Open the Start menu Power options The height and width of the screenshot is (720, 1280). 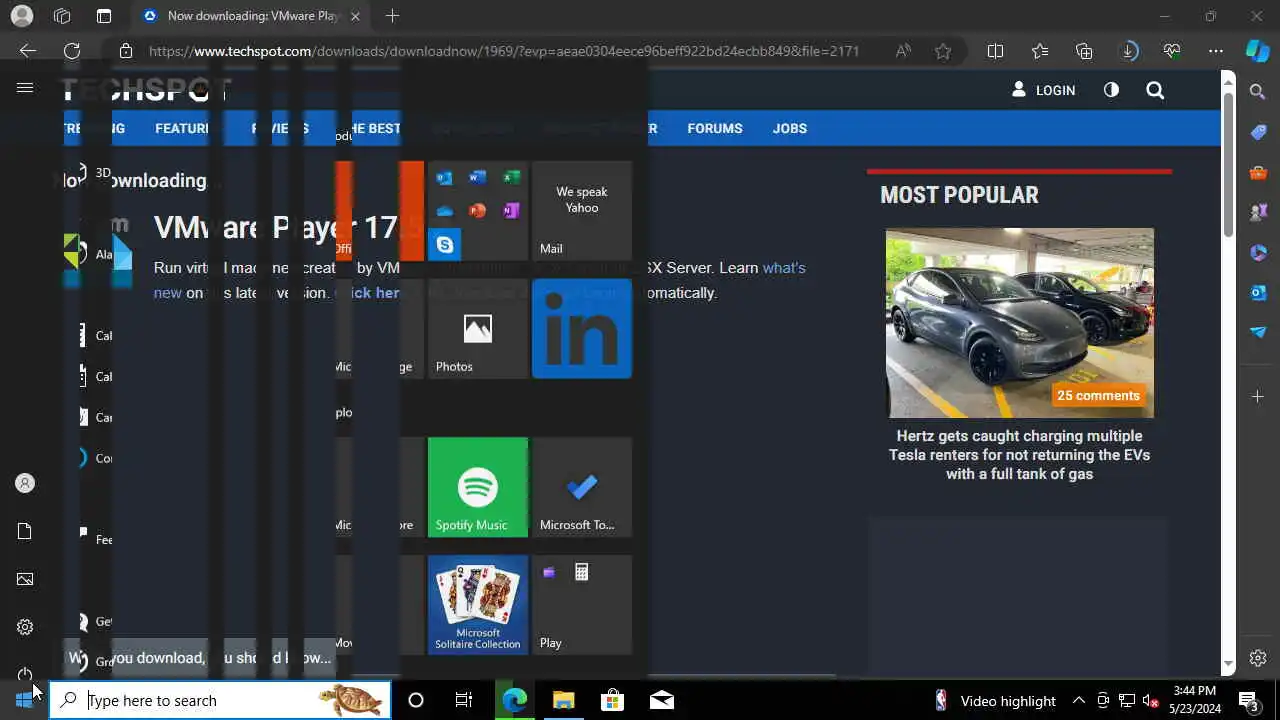[25, 674]
